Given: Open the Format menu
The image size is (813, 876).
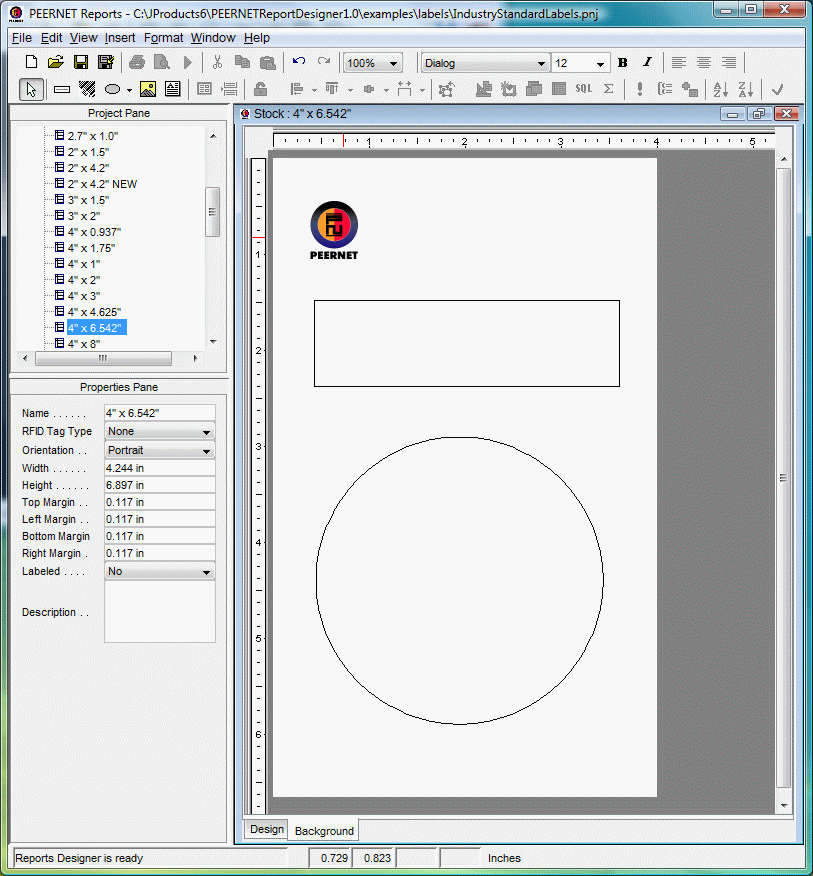Looking at the screenshot, I should (163, 38).
